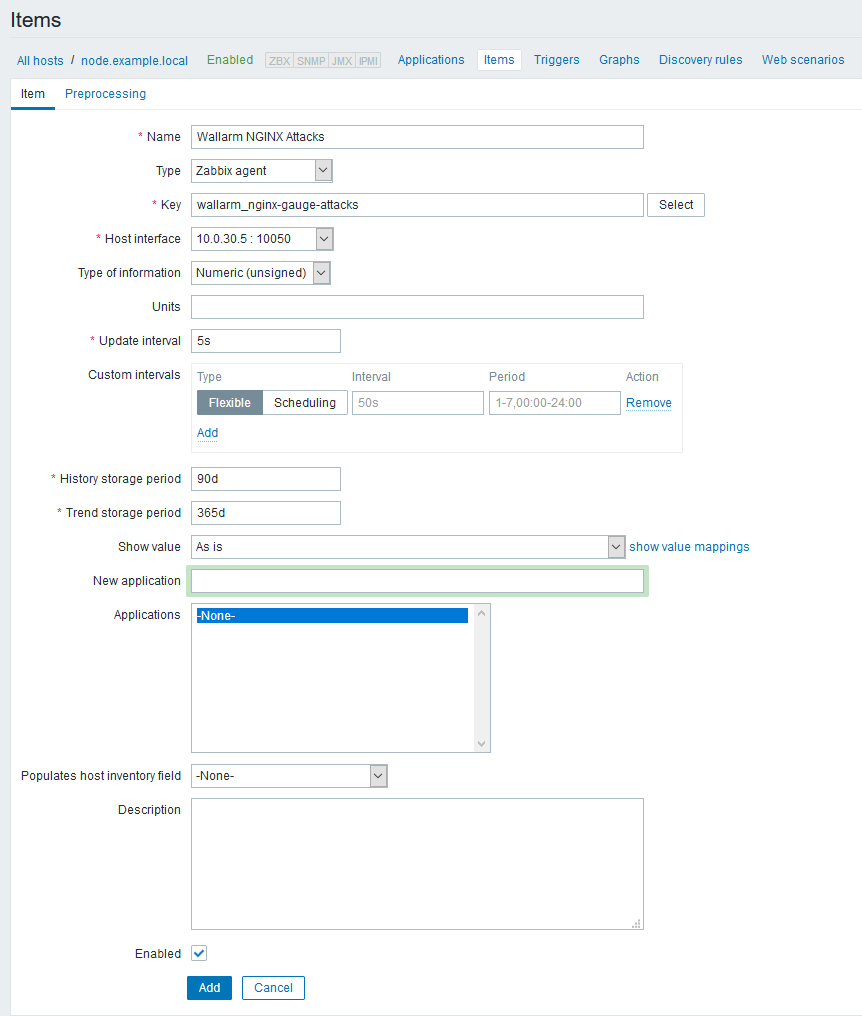
Task: Expand the Host interface dropdown
Action: pyautogui.click(x=262, y=239)
